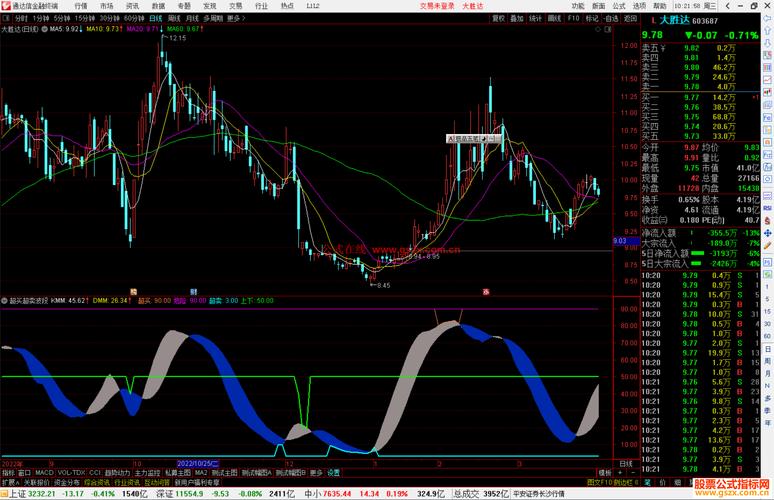Open the 综合资讯 tab
774x500 pixels.
pos(97,482)
